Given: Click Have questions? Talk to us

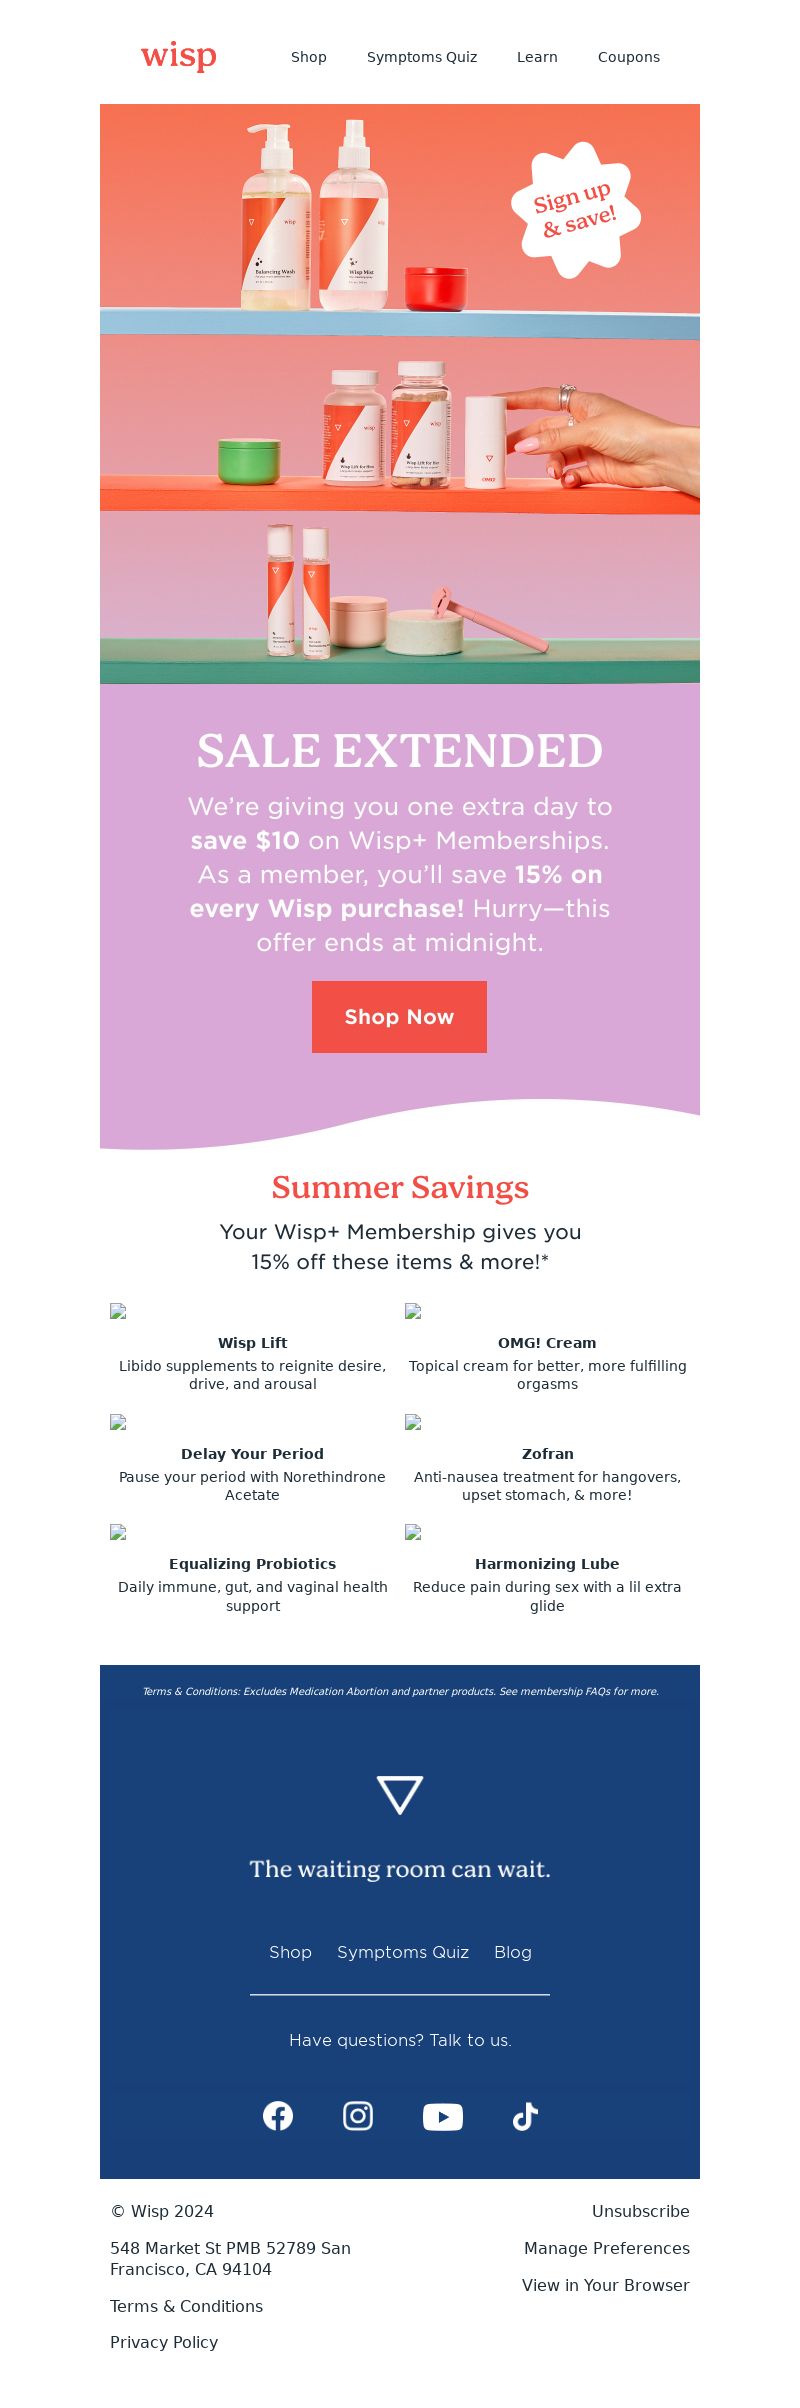Looking at the screenshot, I should click(x=400, y=2040).
